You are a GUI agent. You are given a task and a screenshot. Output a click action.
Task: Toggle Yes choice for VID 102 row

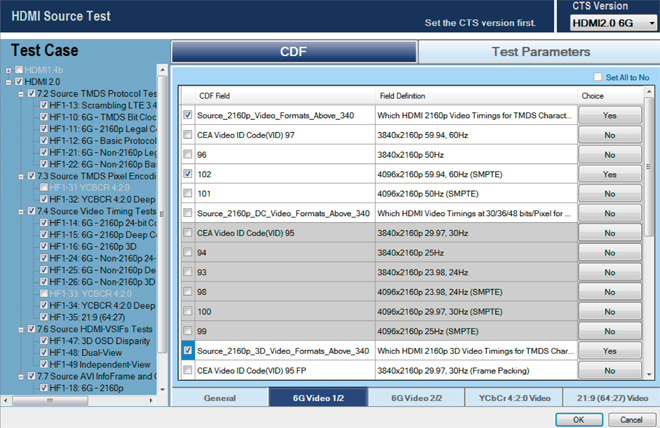610,174
